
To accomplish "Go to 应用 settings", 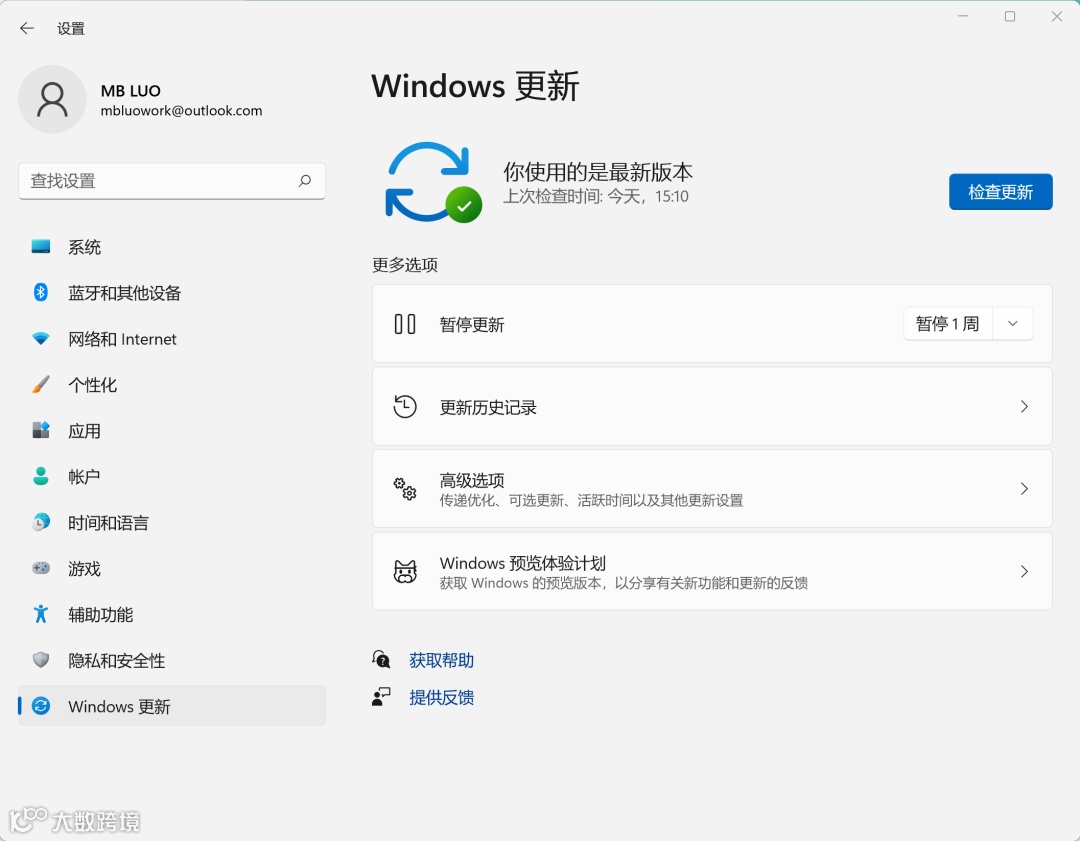I will (x=172, y=430).
